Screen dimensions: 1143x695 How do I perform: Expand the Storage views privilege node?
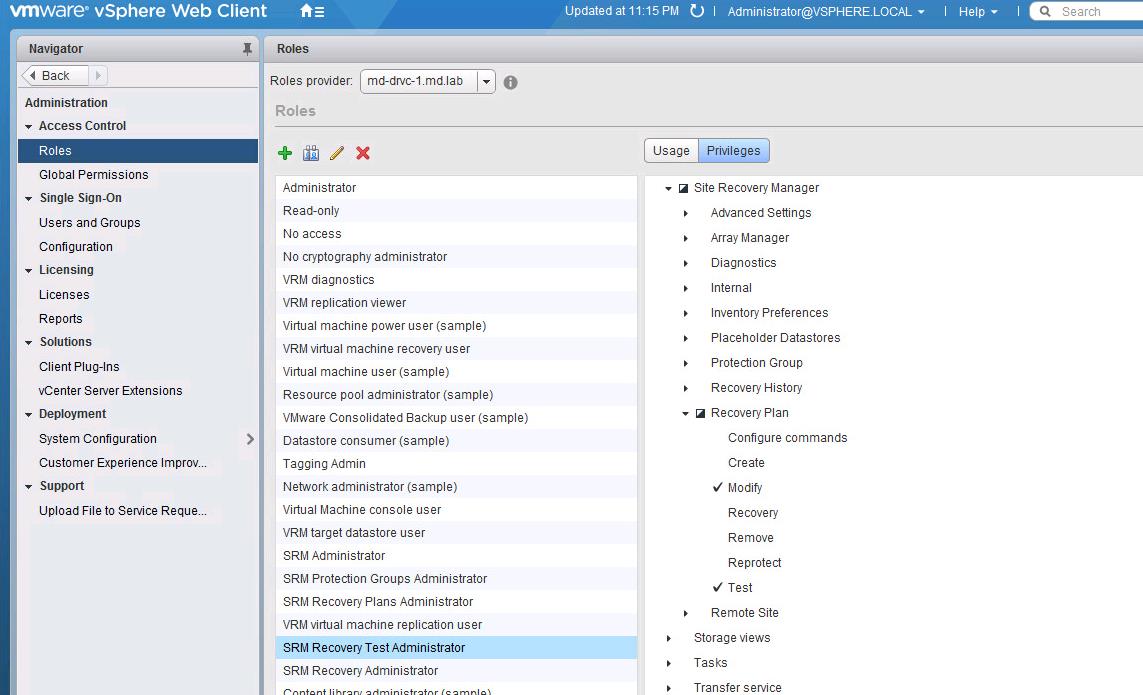668,638
